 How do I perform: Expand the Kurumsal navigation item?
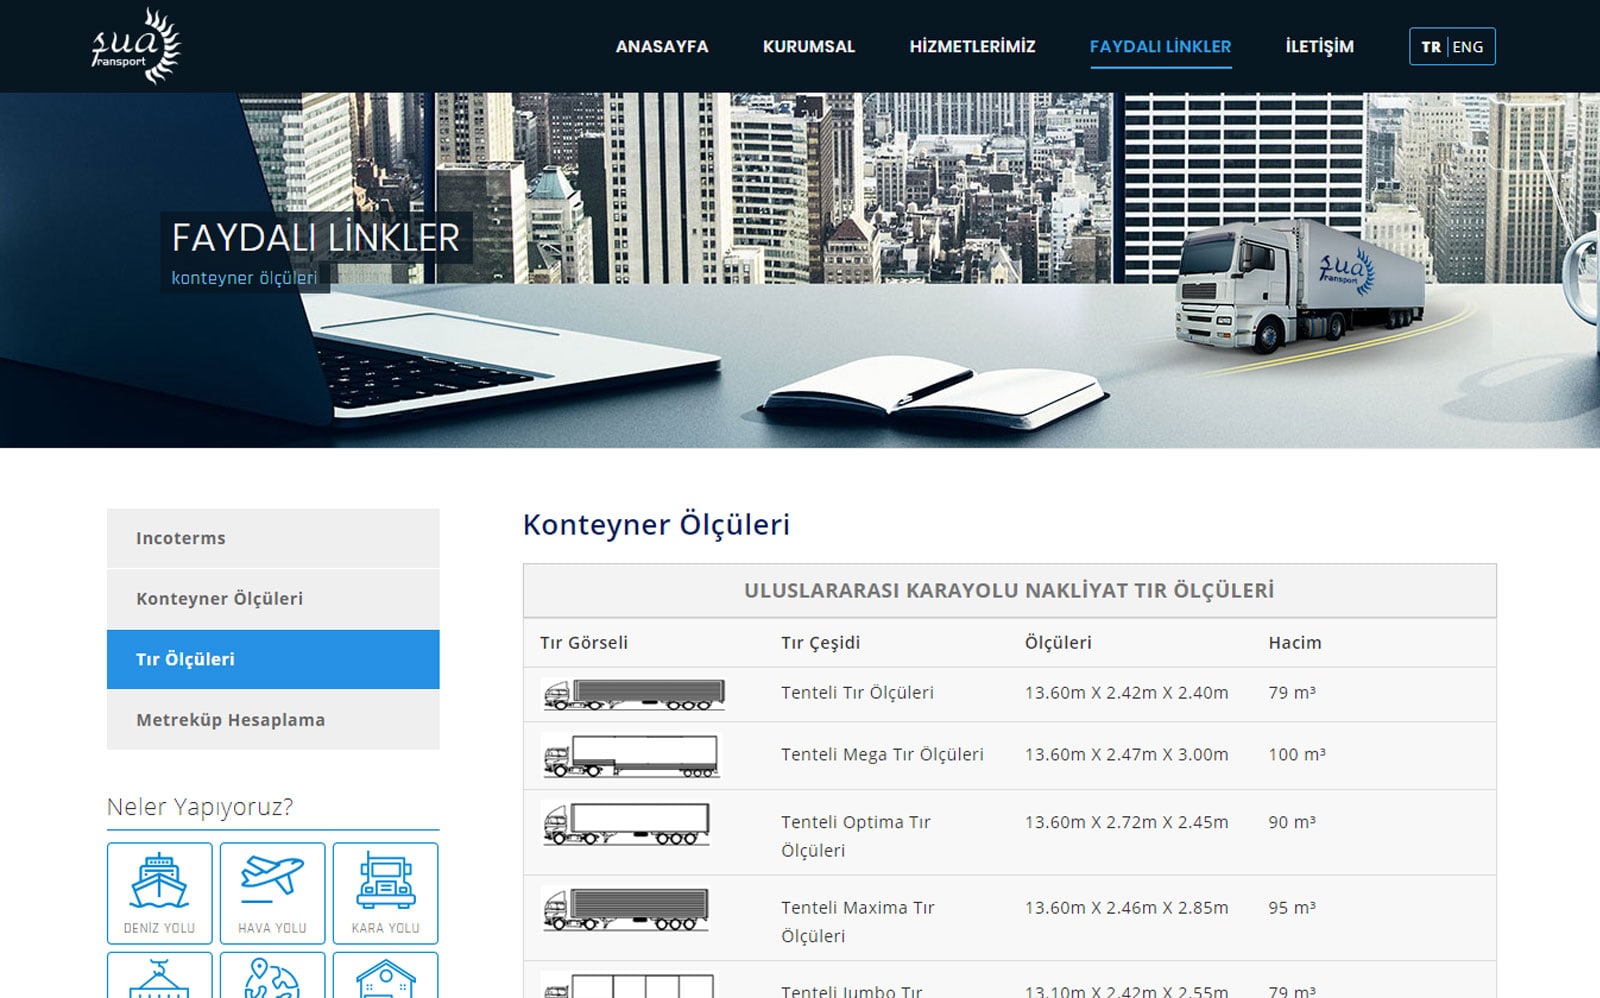(808, 46)
